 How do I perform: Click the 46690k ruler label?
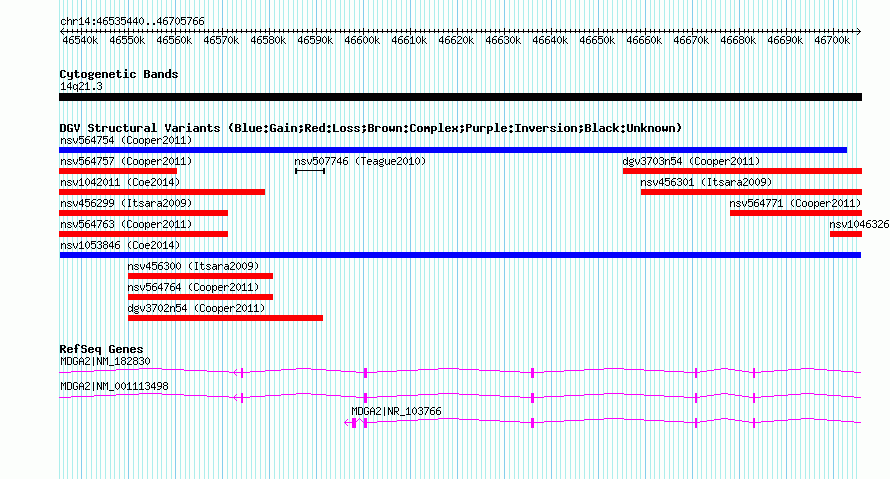coord(785,40)
